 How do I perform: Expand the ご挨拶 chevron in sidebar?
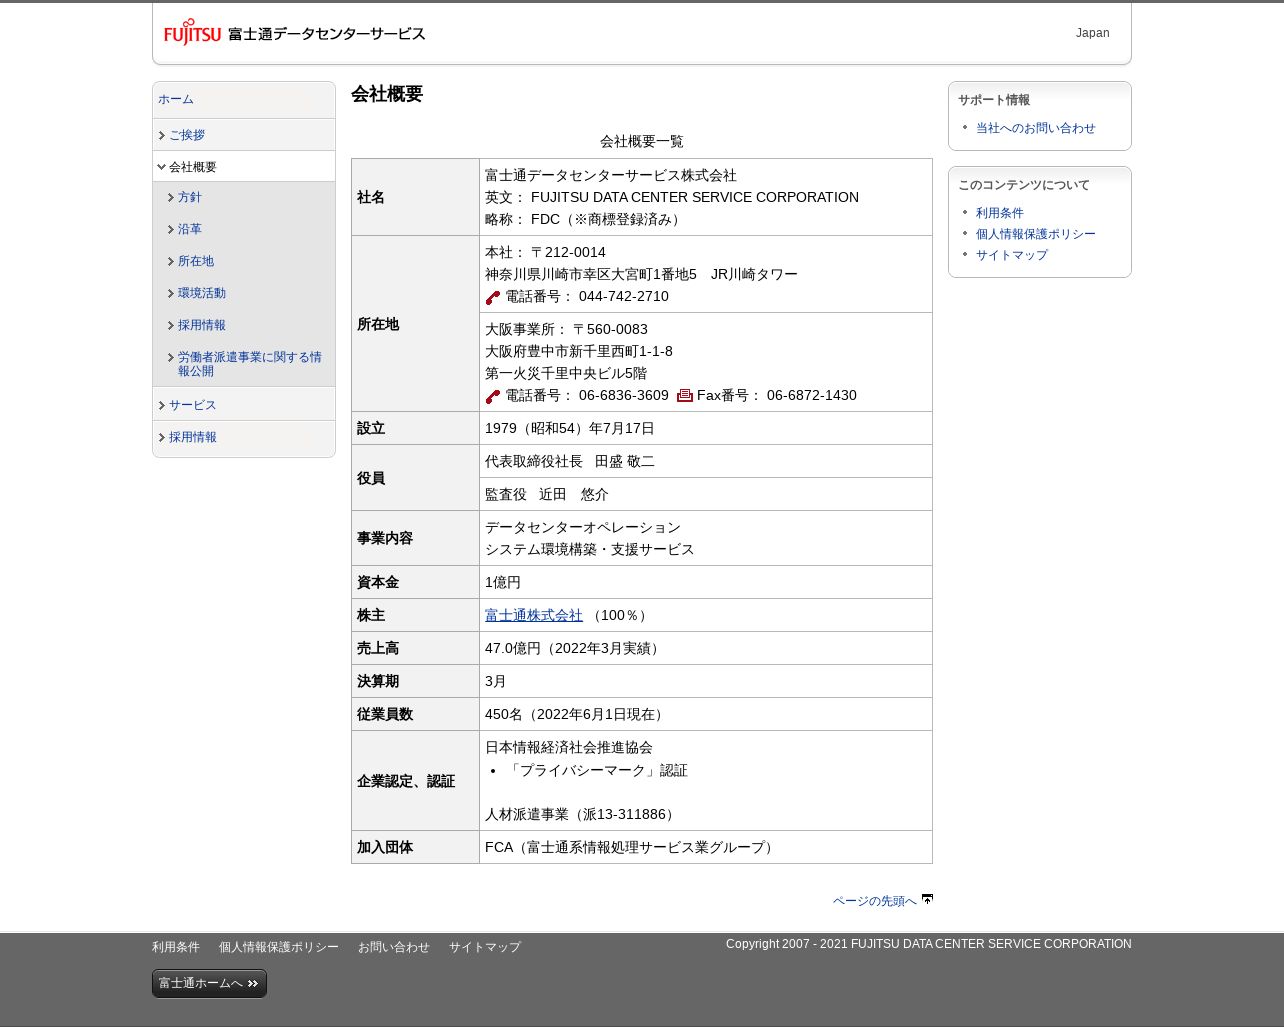[161, 135]
